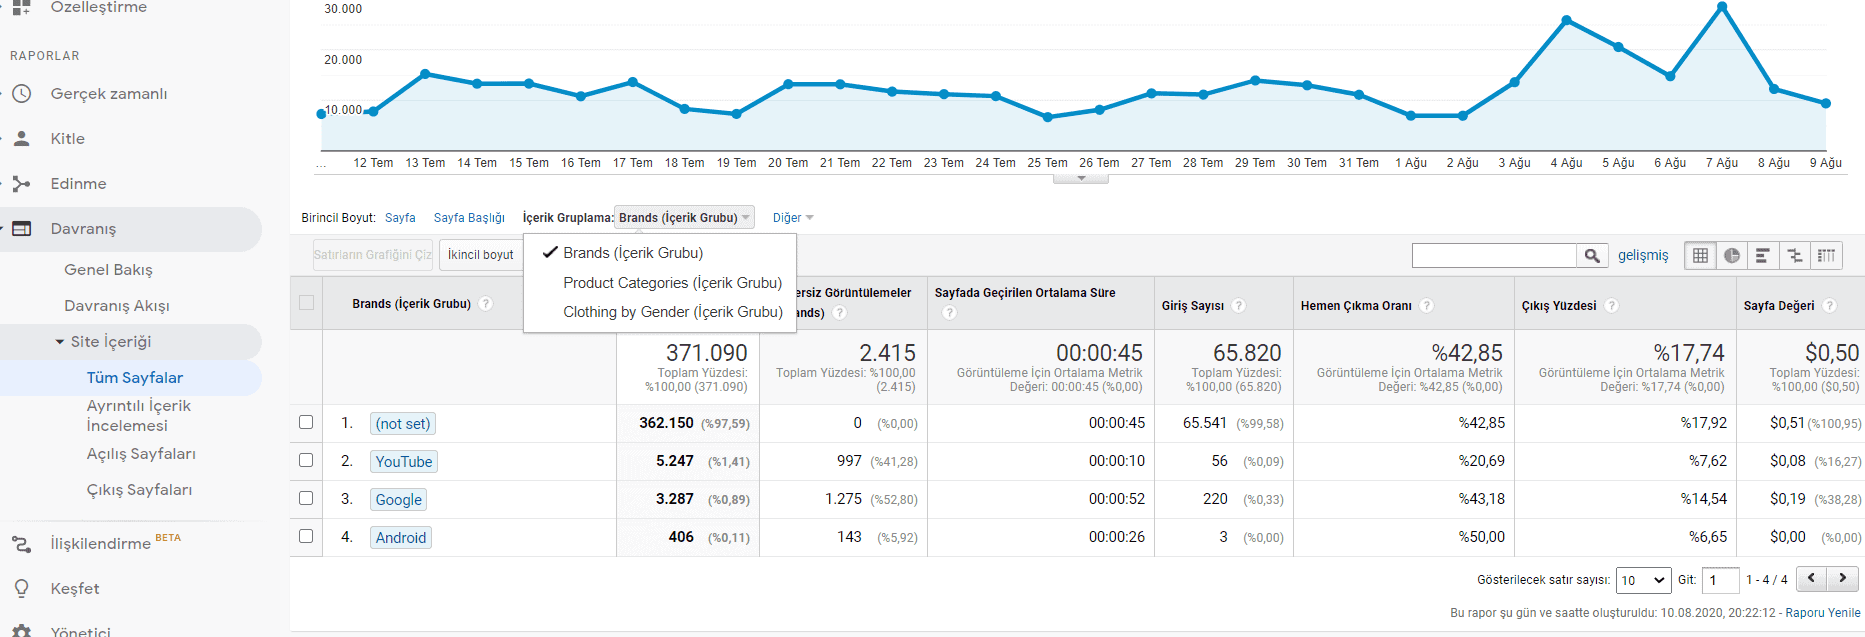Image resolution: width=1865 pixels, height=637 pixels.
Task: Switch to comparison view icon
Action: pos(1795,256)
